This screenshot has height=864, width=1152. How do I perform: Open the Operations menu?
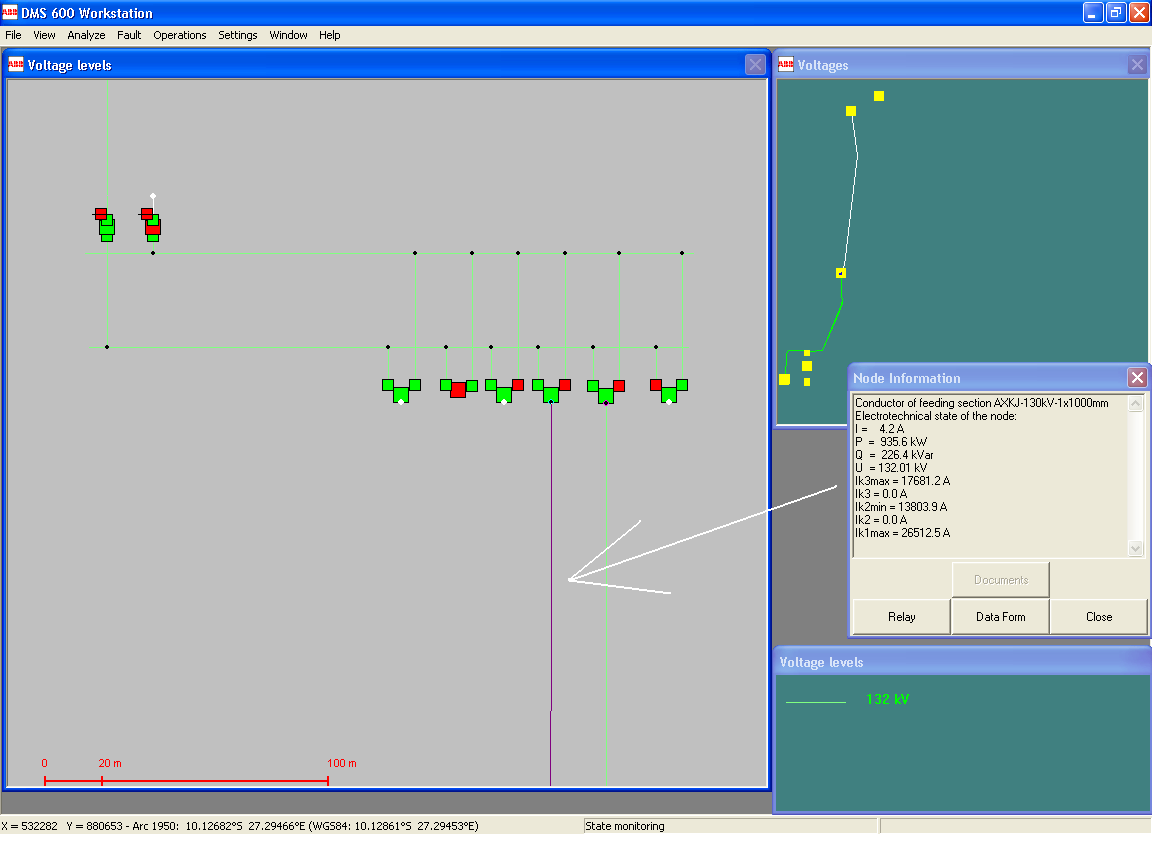click(179, 35)
